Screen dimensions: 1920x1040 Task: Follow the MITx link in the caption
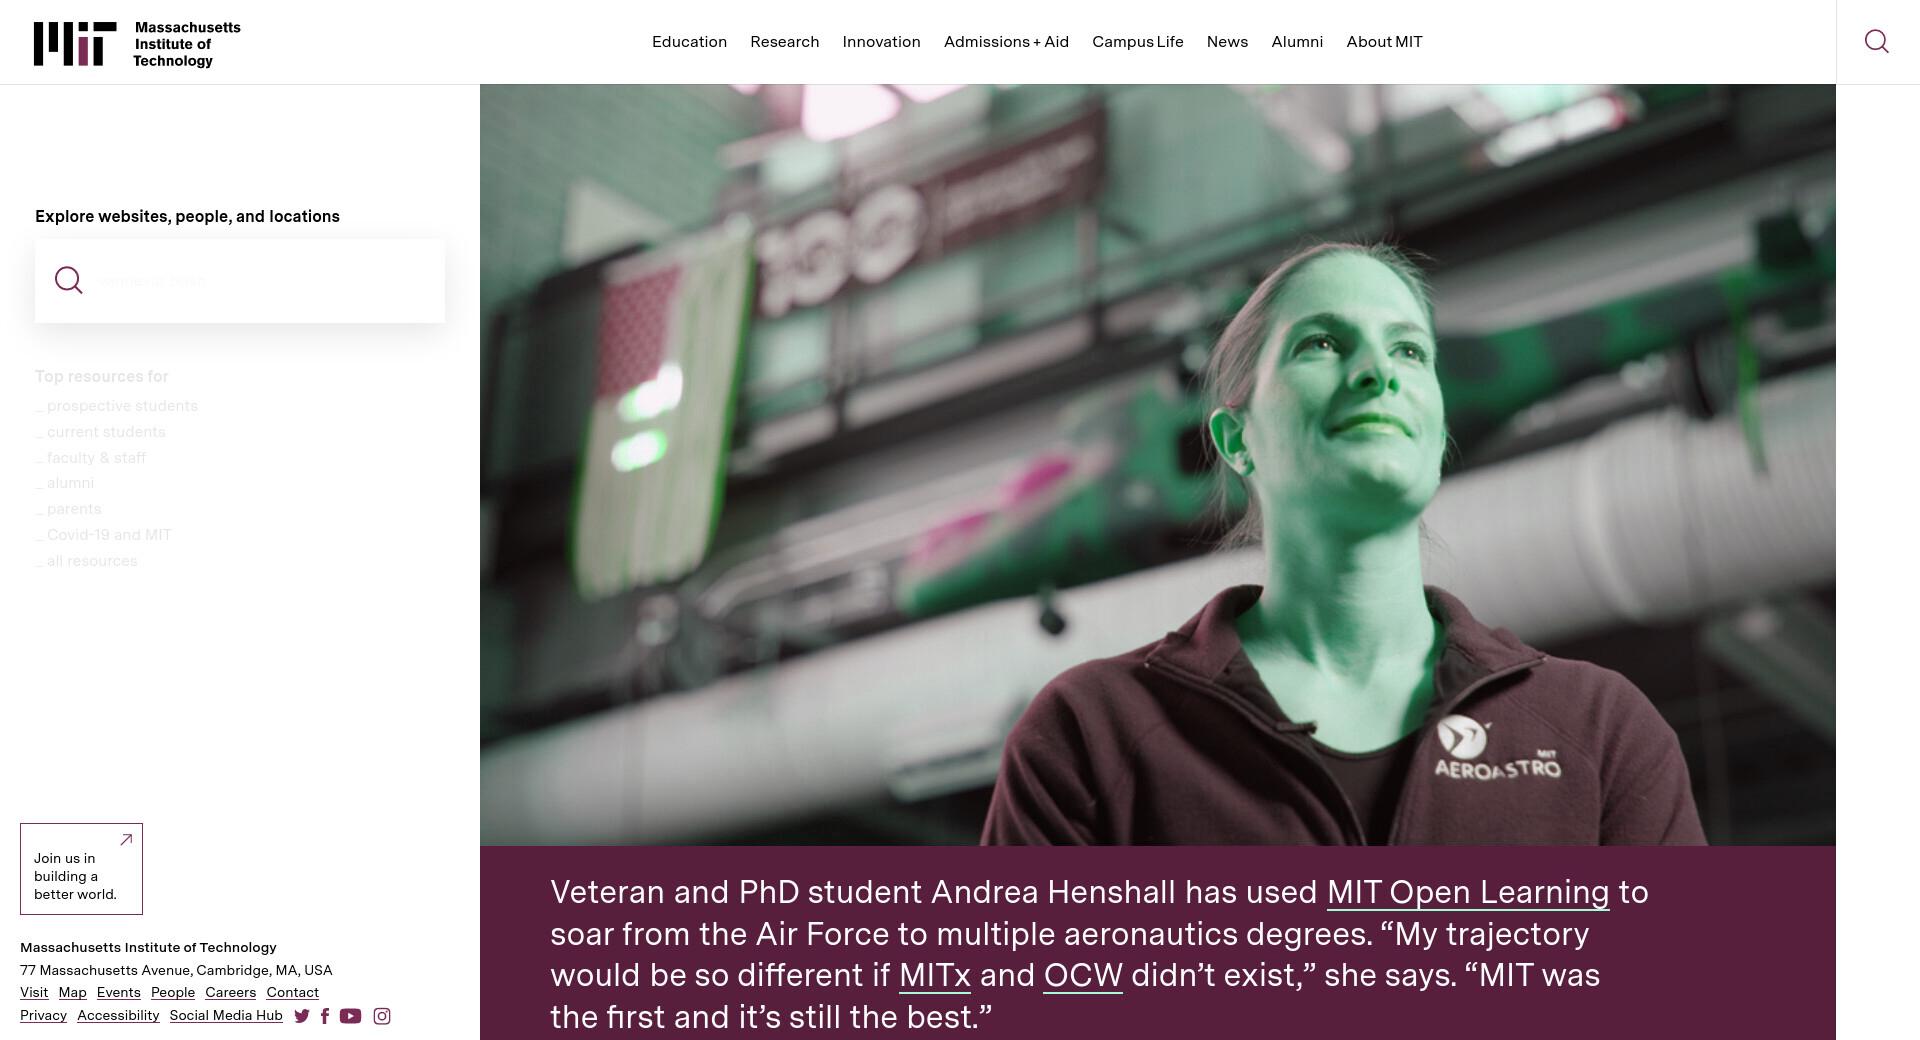click(935, 975)
